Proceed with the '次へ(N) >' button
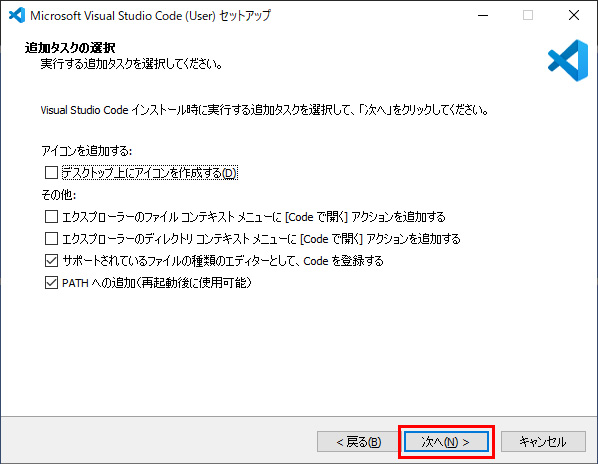Screen dimensions: 598x464 446,442
